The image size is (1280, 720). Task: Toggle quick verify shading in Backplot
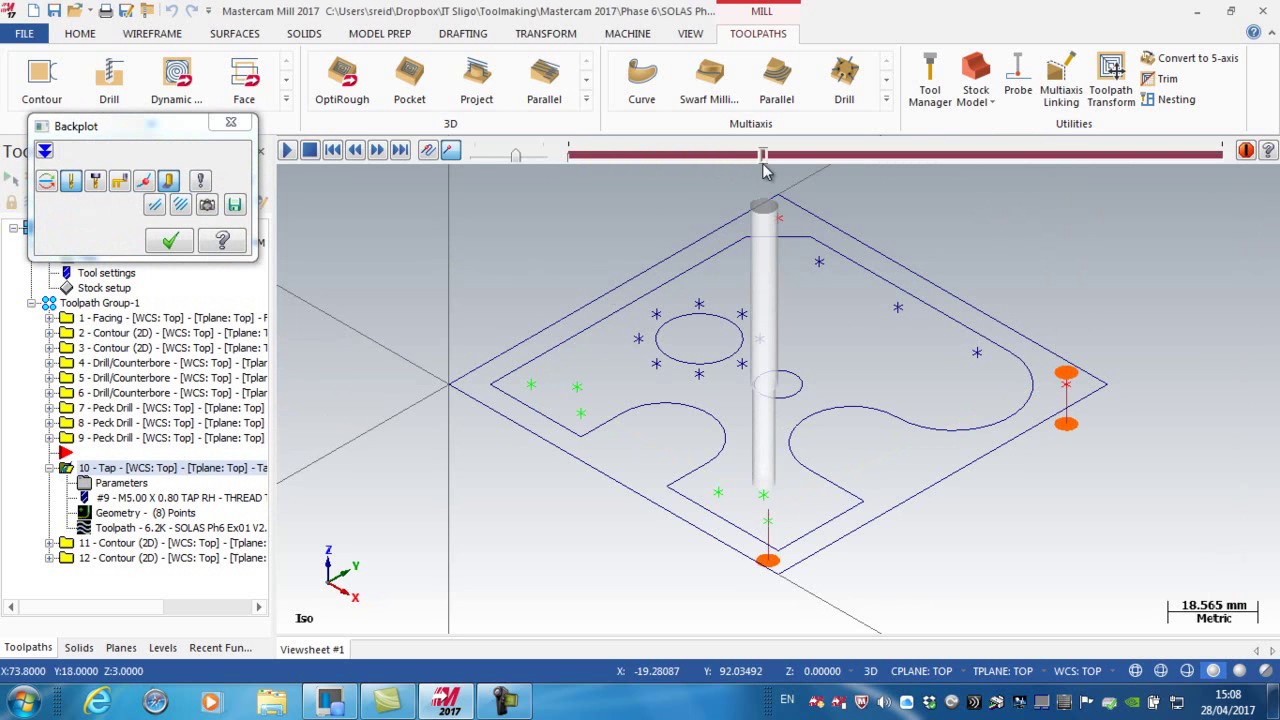168,181
